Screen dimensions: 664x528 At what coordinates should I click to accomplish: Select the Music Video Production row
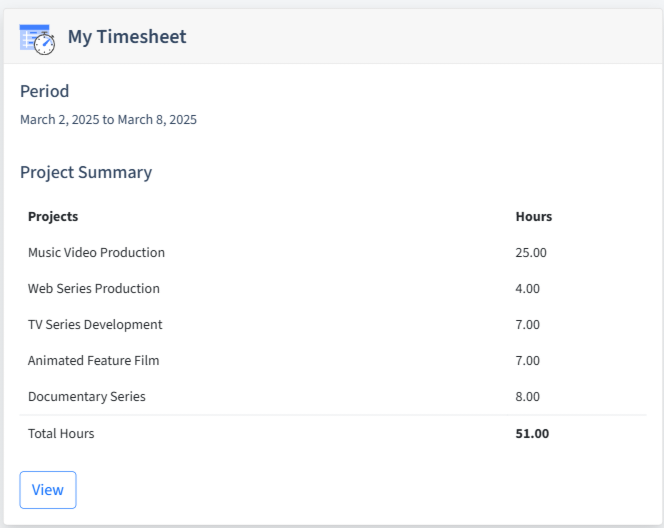(333, 253)
